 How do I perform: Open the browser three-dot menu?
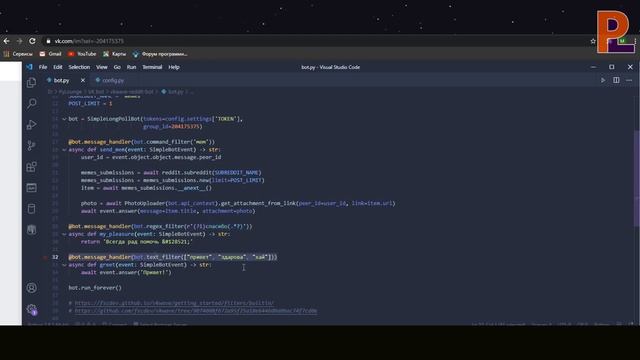tap(636, 41)
